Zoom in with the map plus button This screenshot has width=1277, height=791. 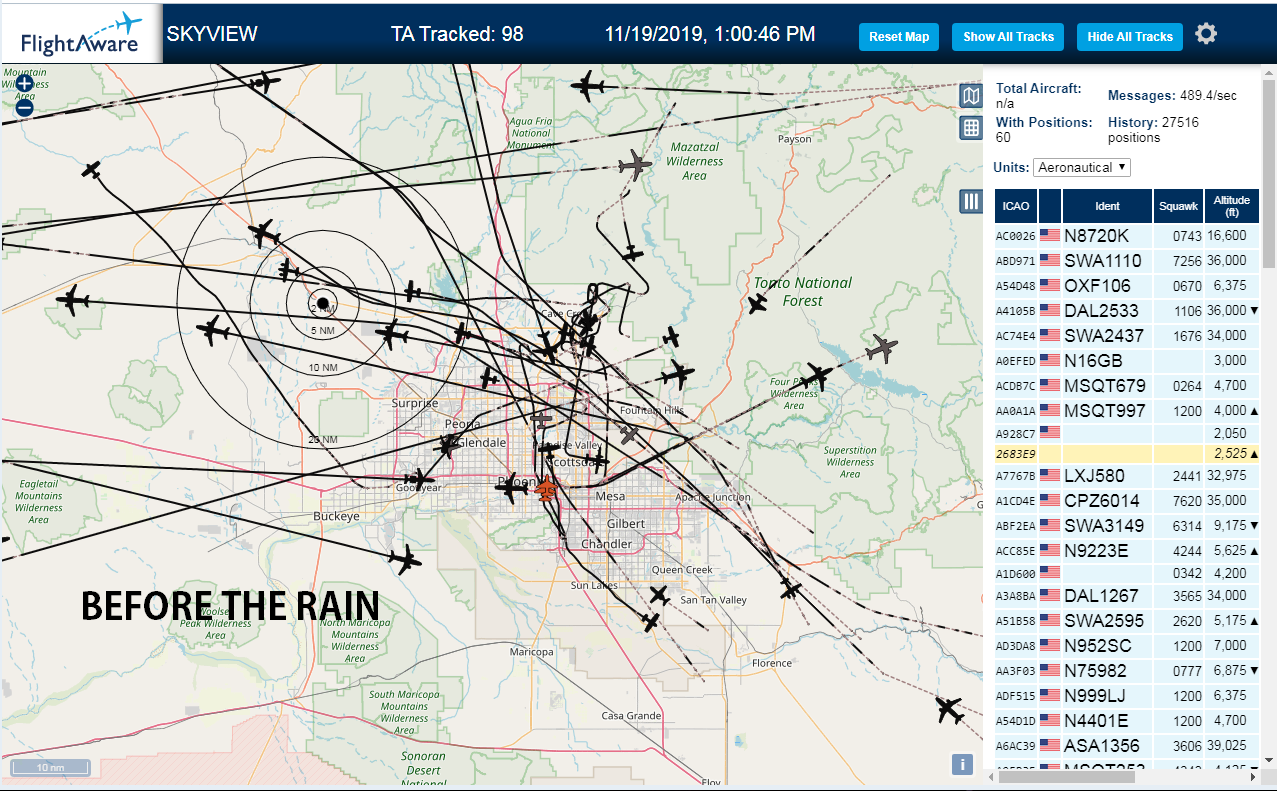25,85
